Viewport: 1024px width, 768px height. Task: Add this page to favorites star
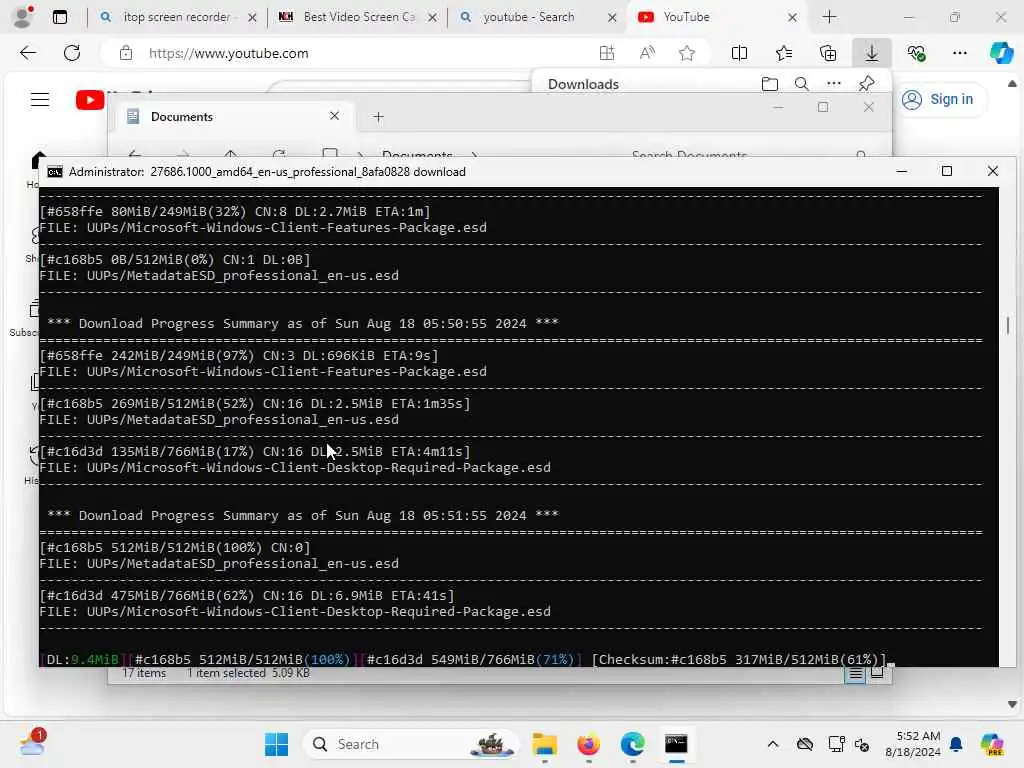point(686,53)
